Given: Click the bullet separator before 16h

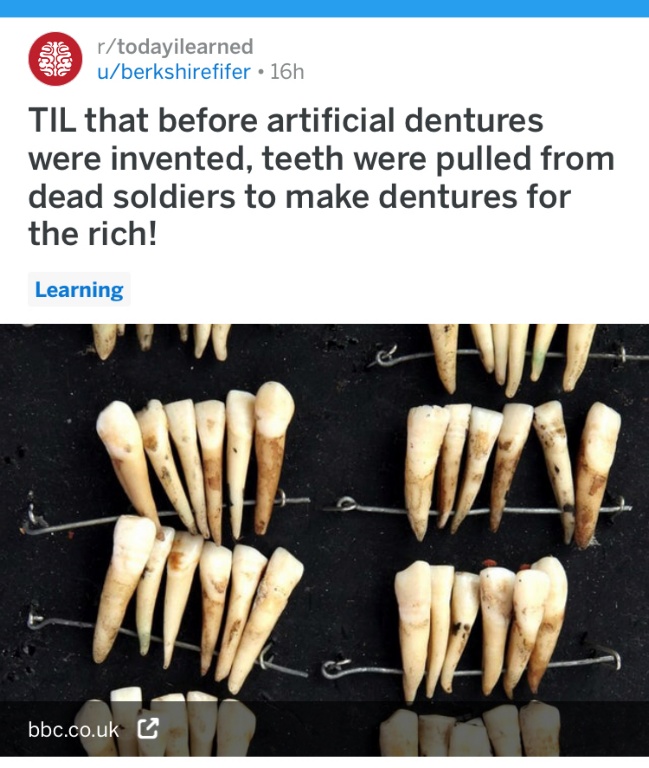Looking at the screenshot, I should tap(261, 72).
